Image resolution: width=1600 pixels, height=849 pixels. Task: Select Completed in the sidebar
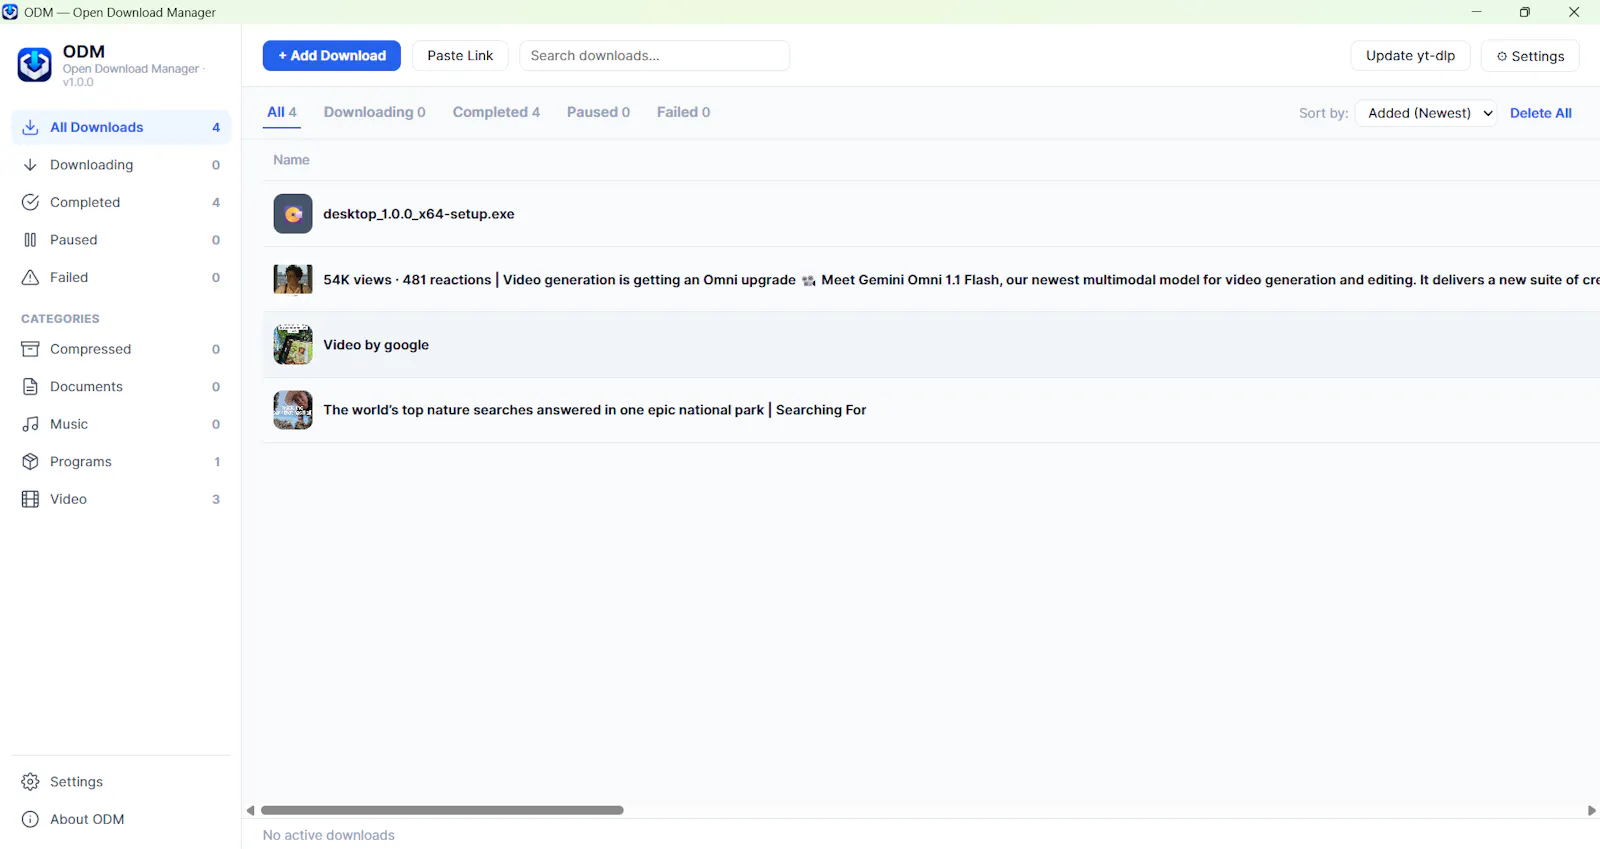(121, 202)
